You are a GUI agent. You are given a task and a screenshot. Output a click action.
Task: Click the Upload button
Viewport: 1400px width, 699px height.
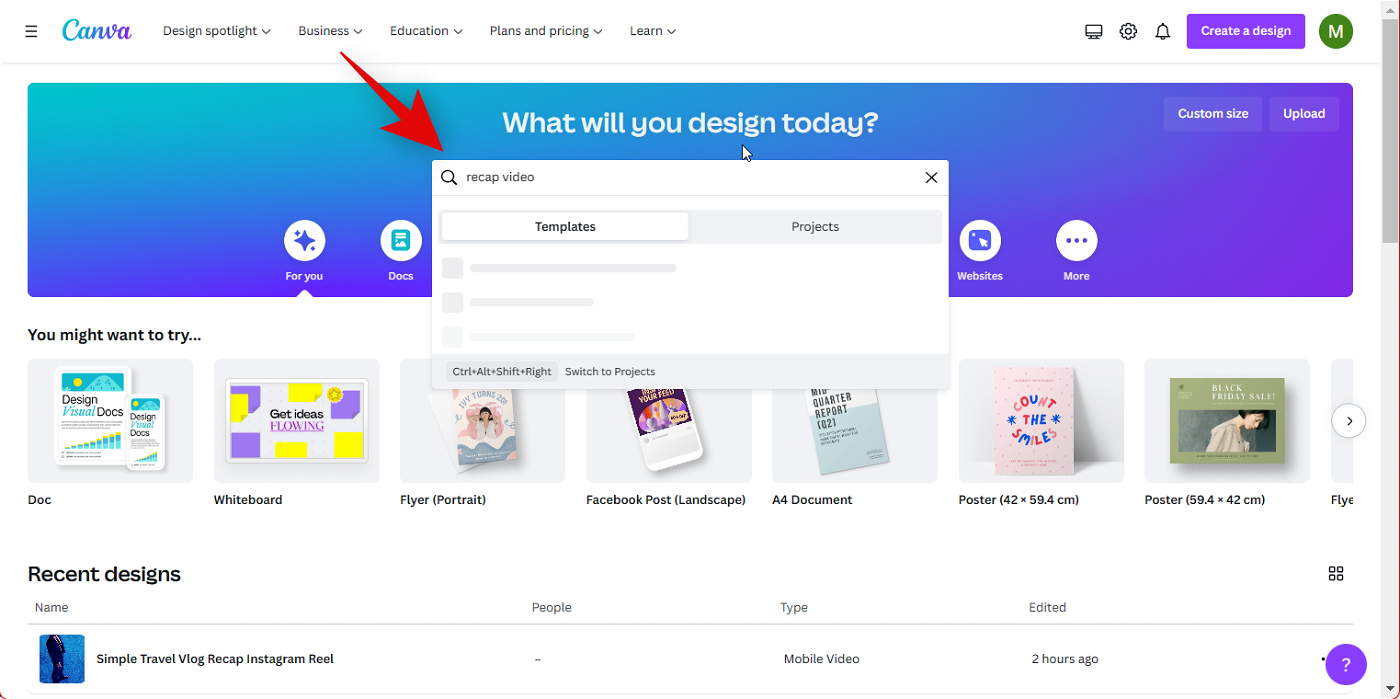click(x=1304, y=114)
